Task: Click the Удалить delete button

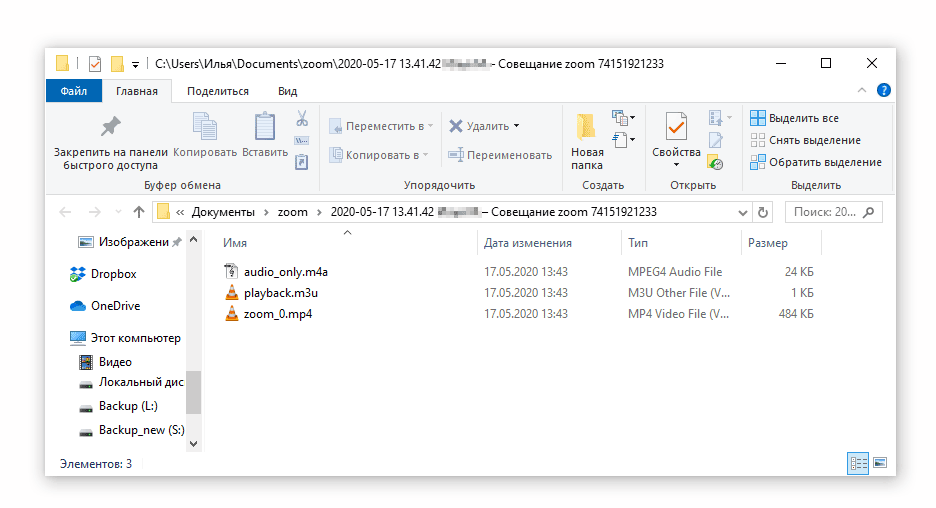Action: [484, 127]
